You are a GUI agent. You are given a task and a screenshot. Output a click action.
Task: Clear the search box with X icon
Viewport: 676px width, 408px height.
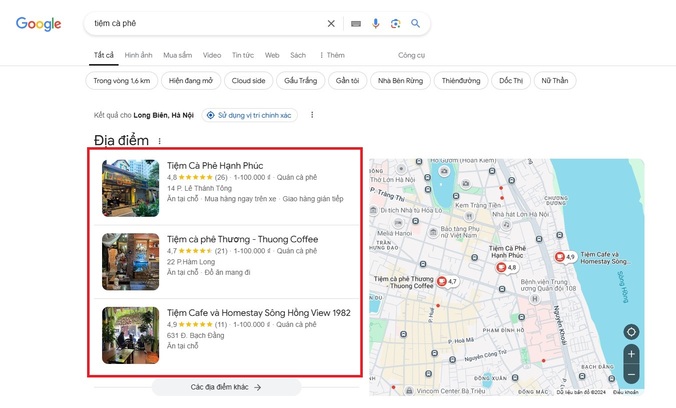click(331, 24)
